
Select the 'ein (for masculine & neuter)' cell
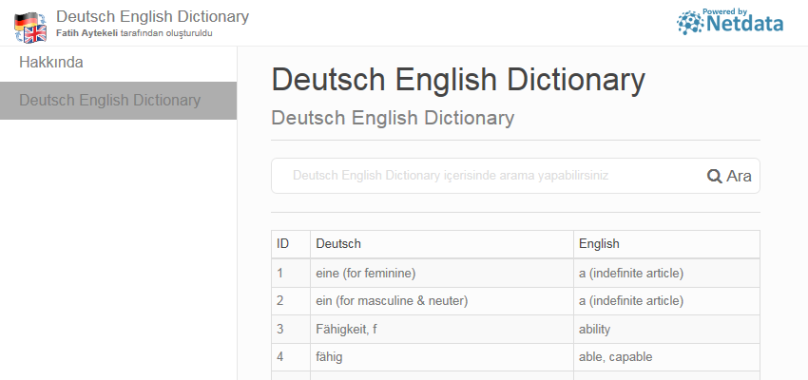point(442,301)
